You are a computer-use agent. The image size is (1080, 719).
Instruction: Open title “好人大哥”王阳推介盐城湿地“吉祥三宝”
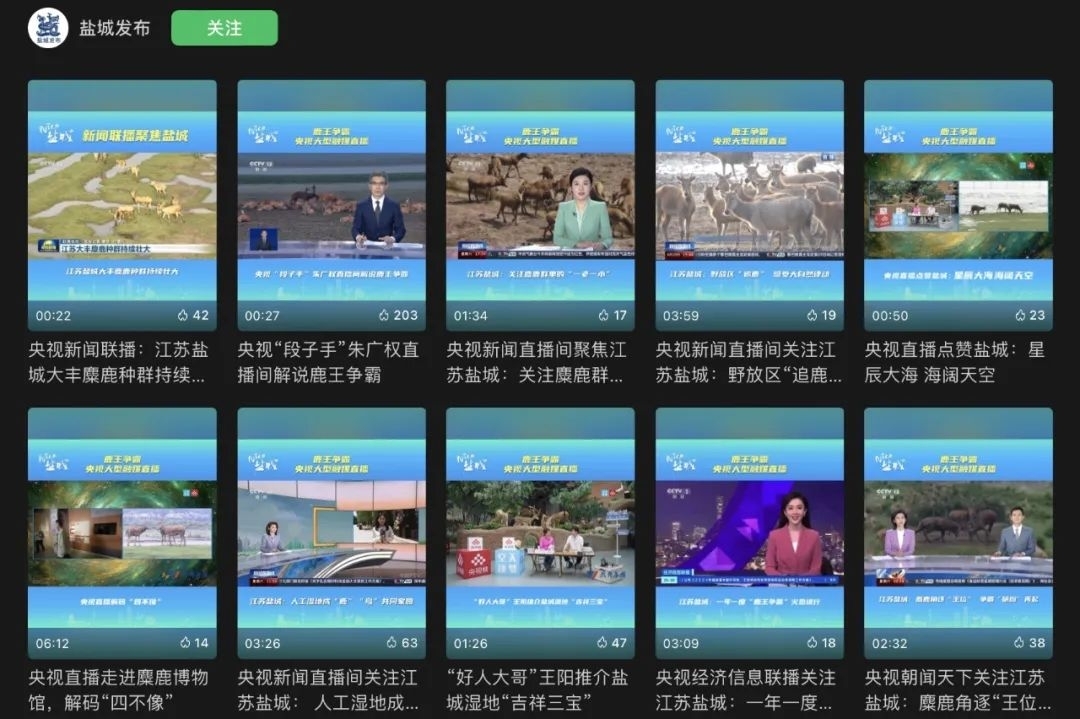coord(540,690)
